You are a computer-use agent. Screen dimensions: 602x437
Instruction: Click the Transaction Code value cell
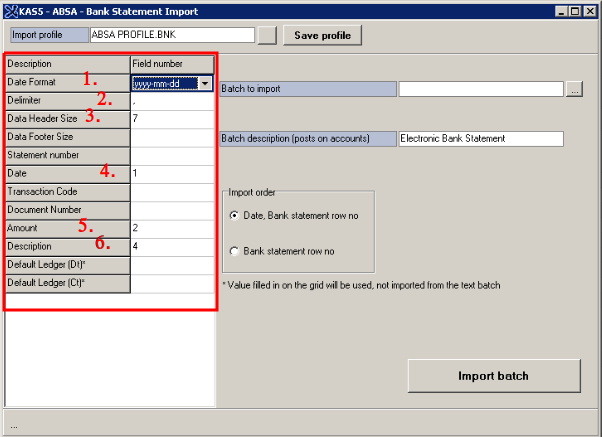(172, 192)
